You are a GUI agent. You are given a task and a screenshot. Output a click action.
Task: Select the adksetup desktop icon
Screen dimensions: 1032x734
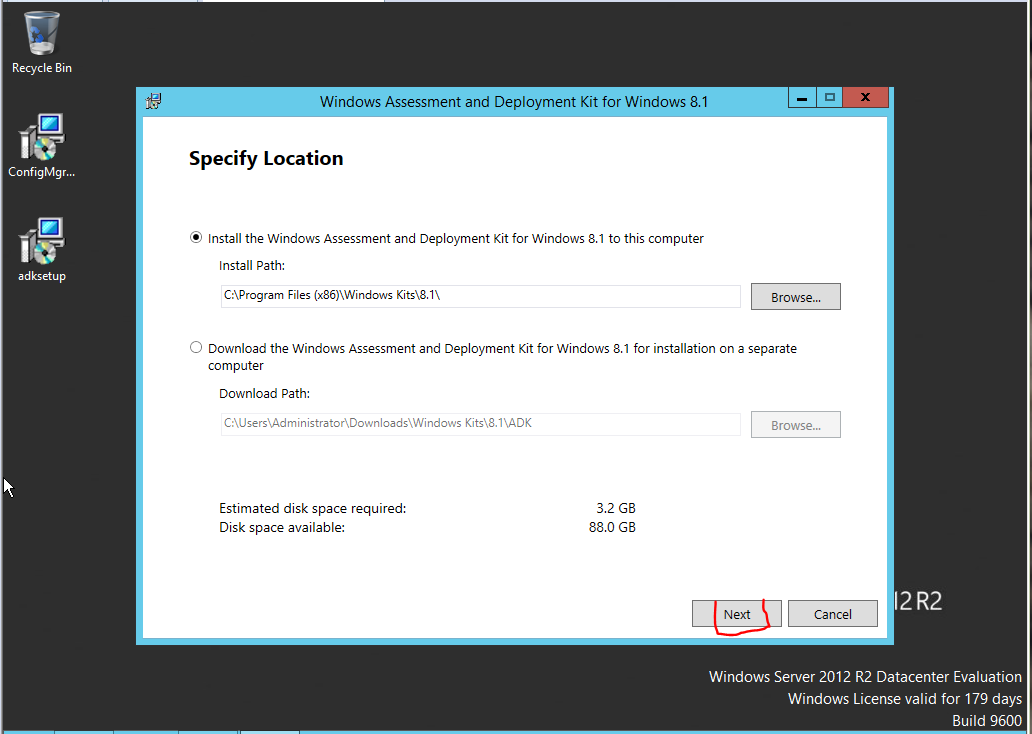(42, 249)
